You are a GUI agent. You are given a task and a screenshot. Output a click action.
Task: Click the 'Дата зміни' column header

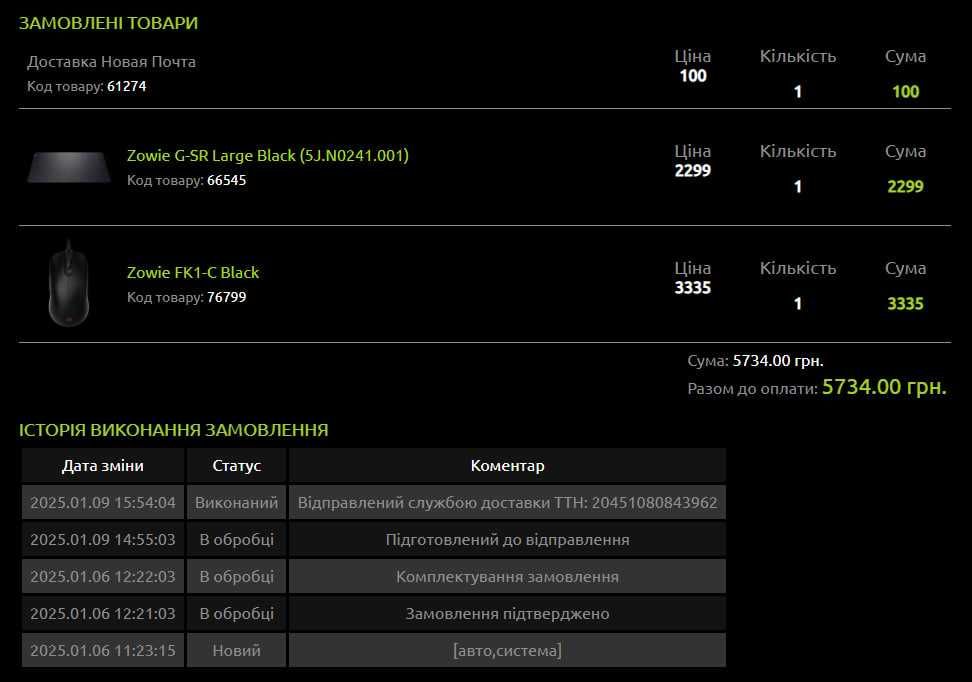[x=103, y=466]
